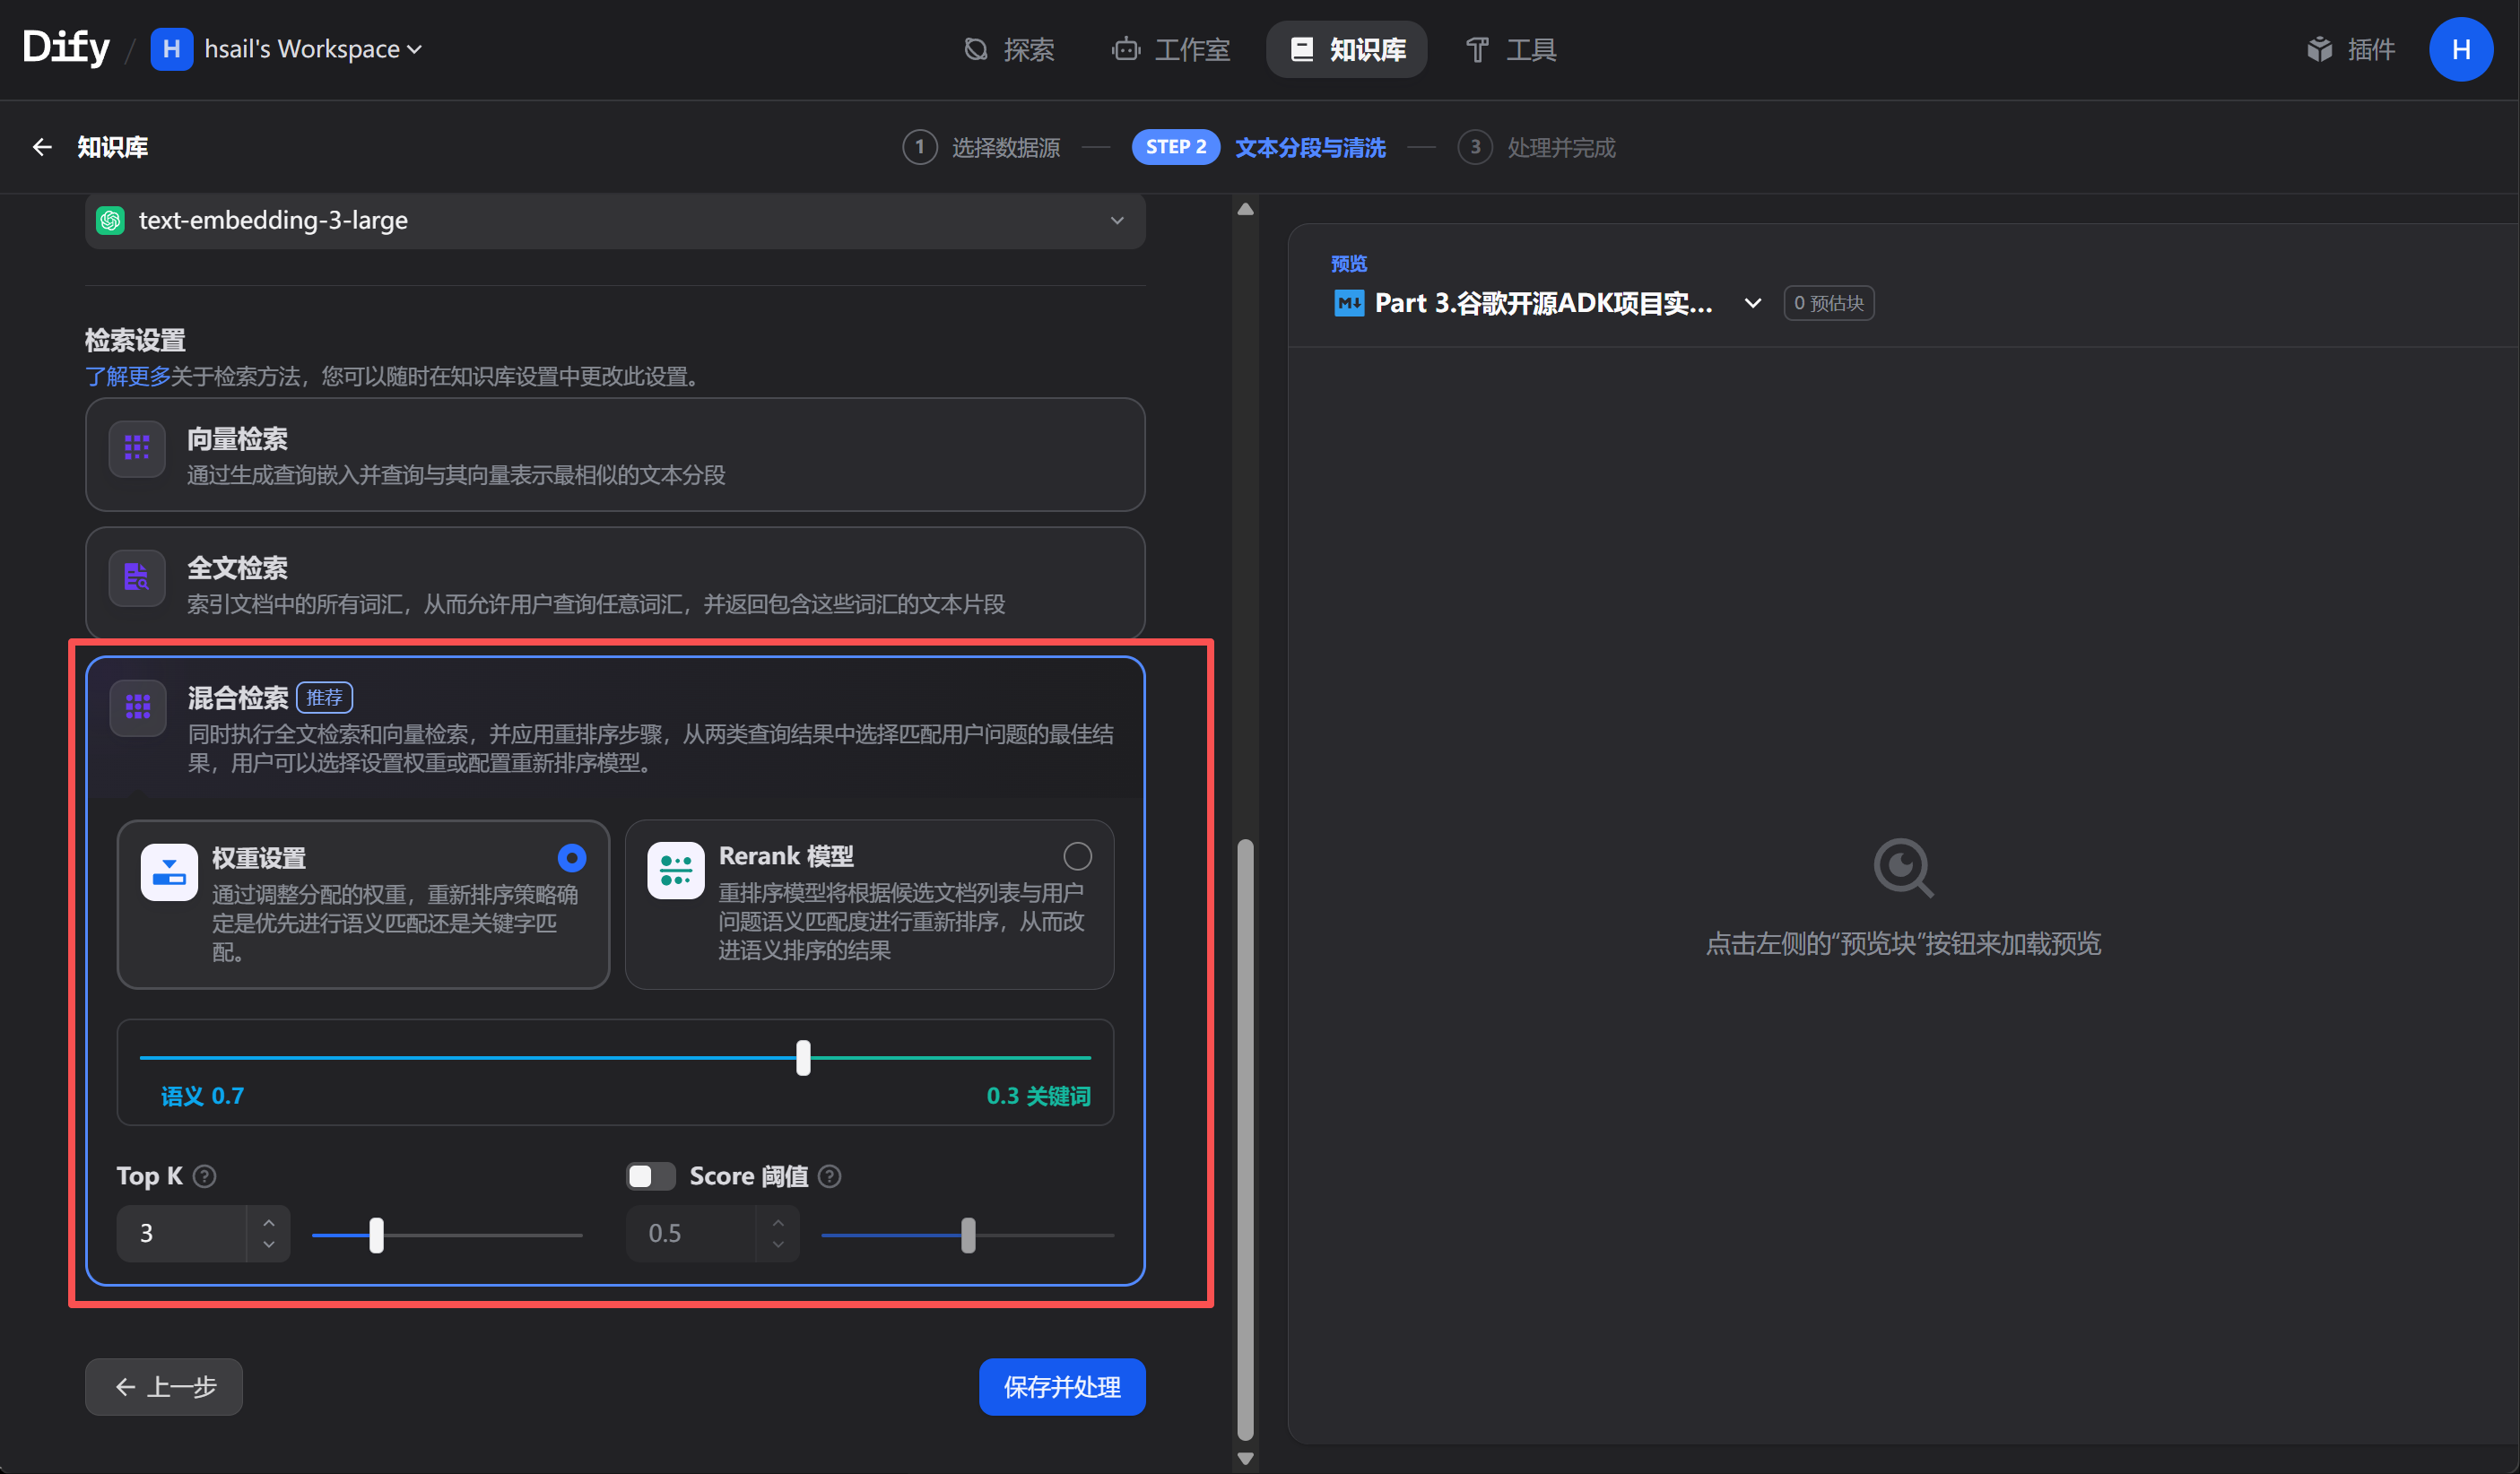Select the Rerank 模型 radio button
The width and height of the screenshot is (2520, 1474).
tap(1077, 856)
